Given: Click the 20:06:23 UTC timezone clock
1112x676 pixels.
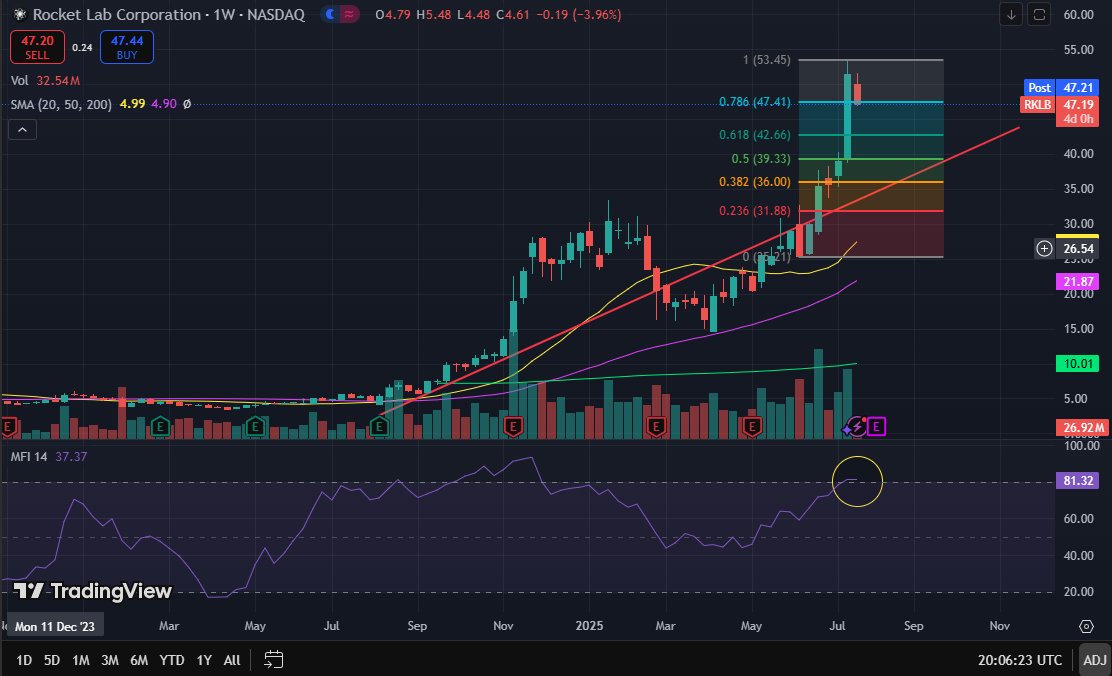Looking at the screenshot, I should click(x=1020, y=660).
